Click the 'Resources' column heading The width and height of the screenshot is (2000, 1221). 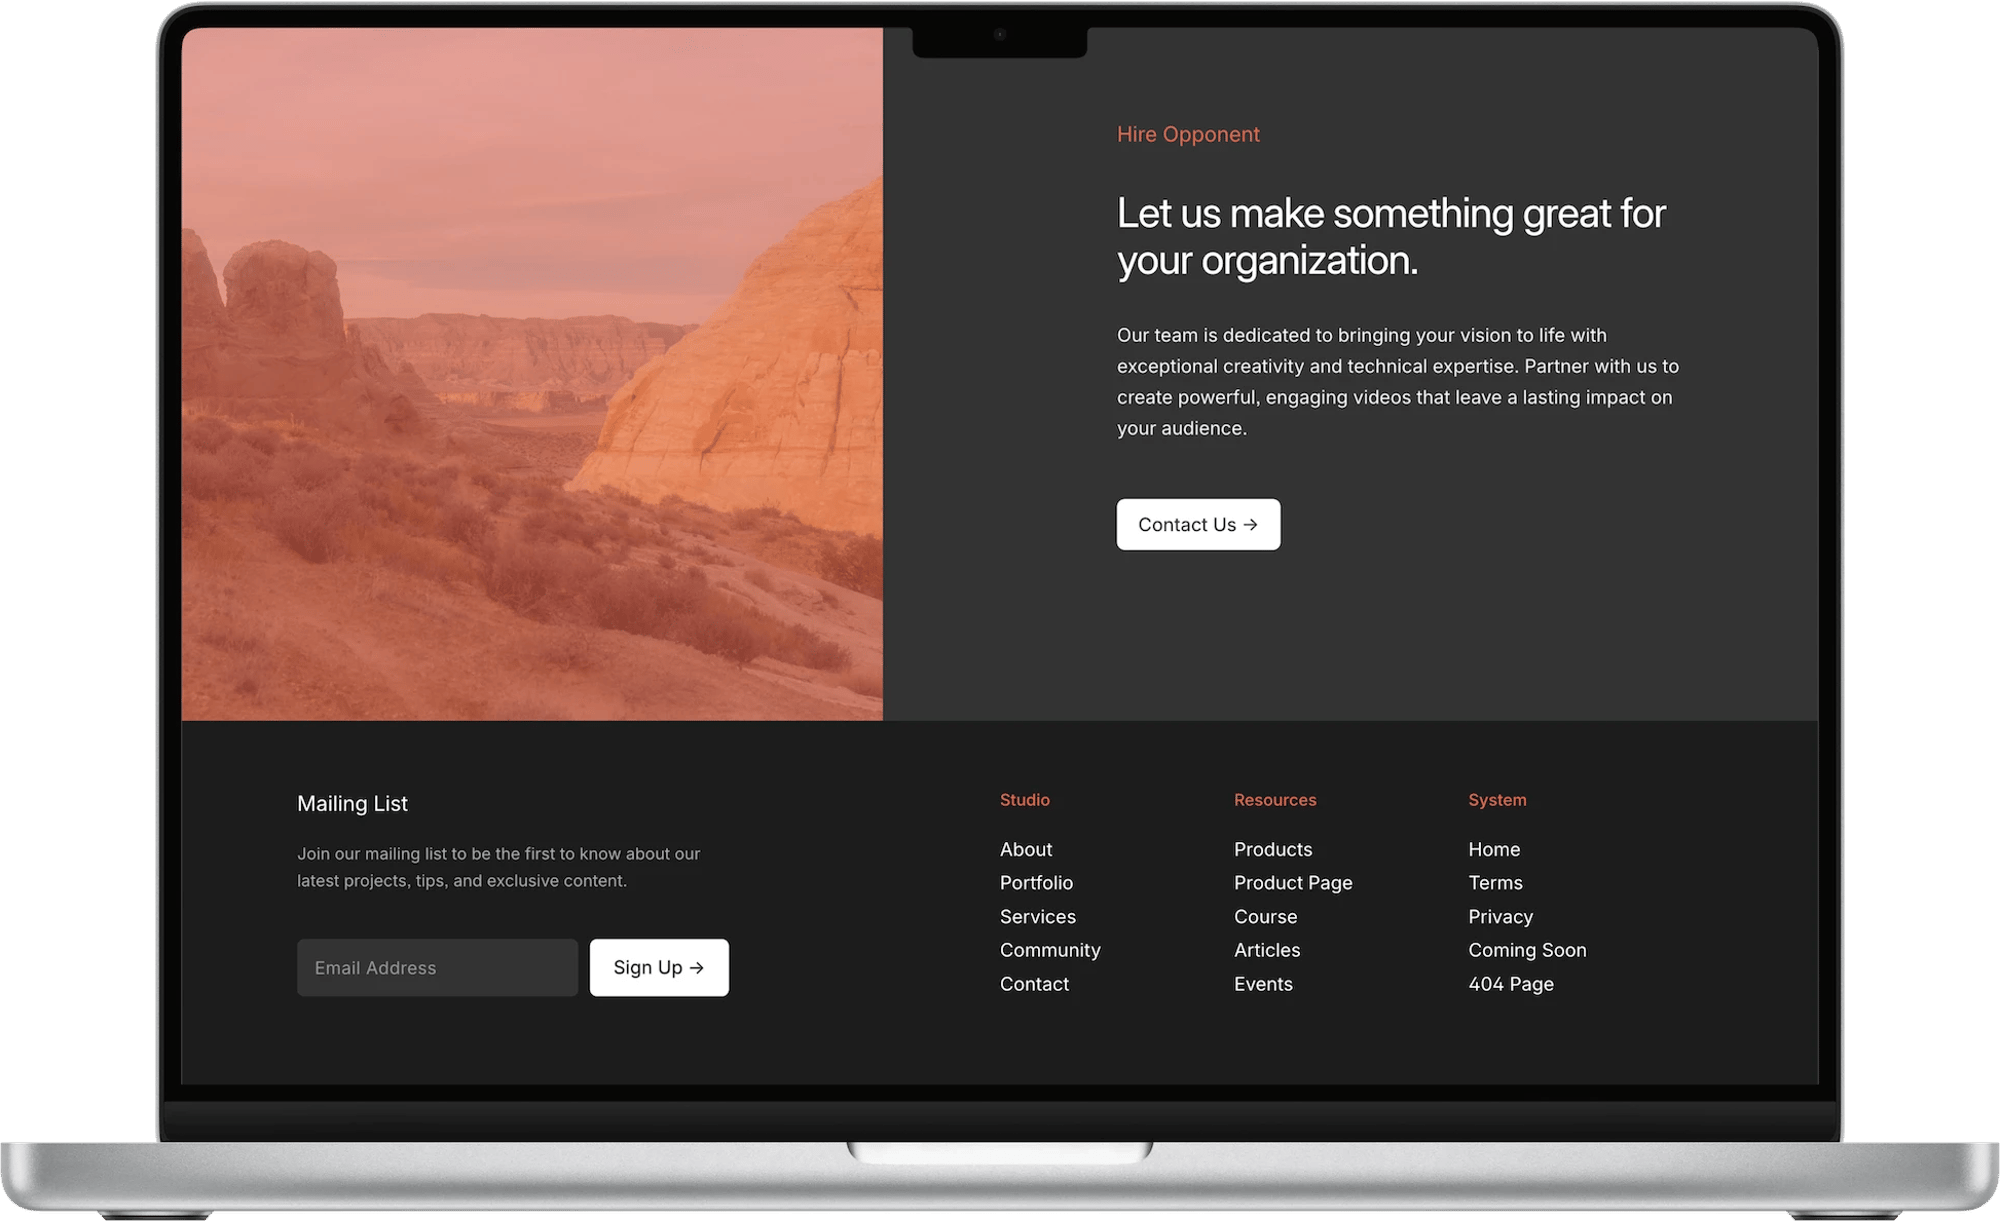click(1275, 800)
